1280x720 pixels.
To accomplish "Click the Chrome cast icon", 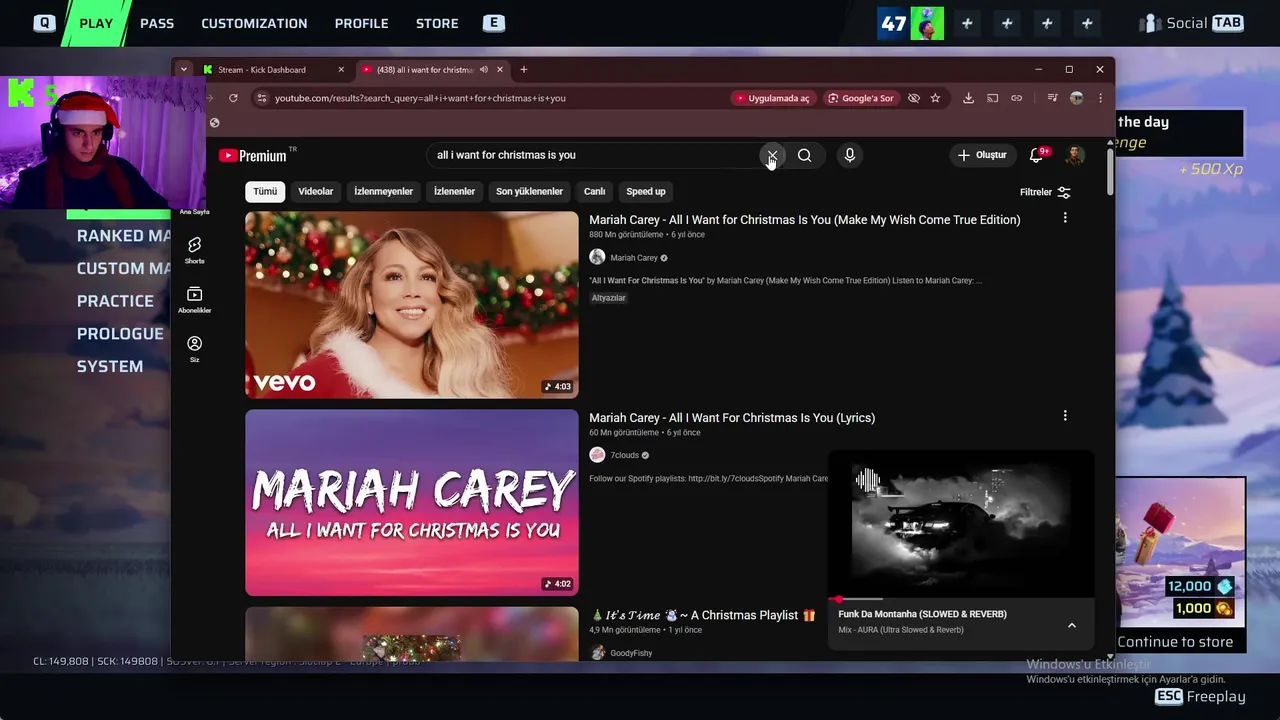I will click(x=992, y=98).
